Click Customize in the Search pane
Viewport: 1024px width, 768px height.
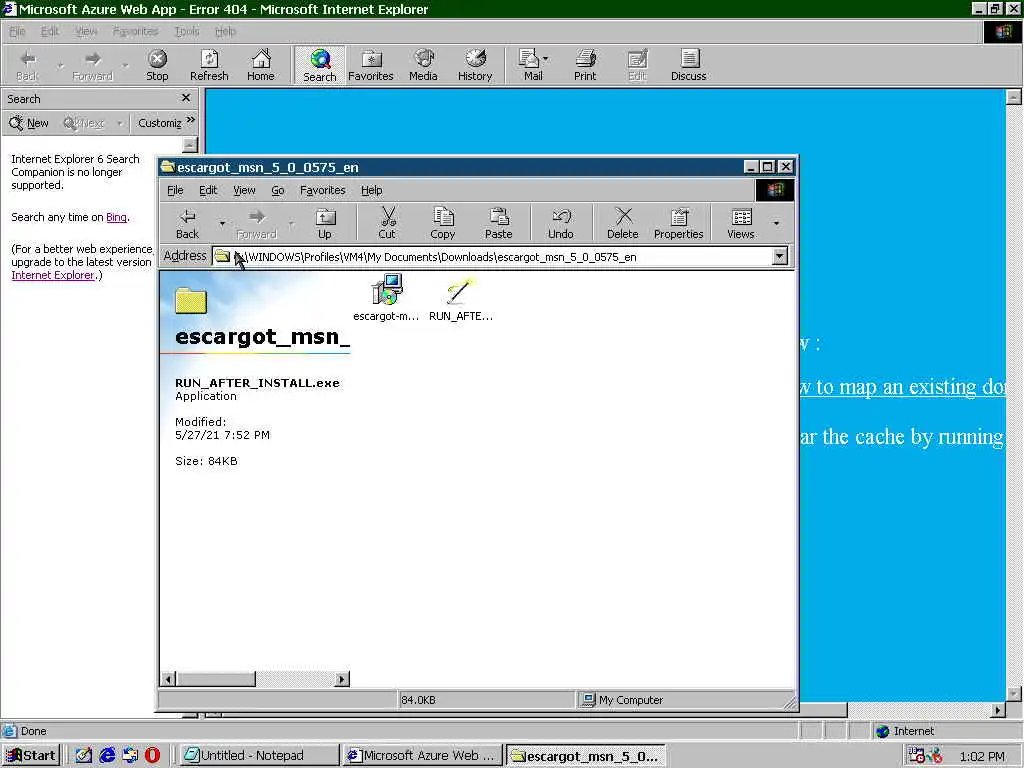click(x=159, y=123)
